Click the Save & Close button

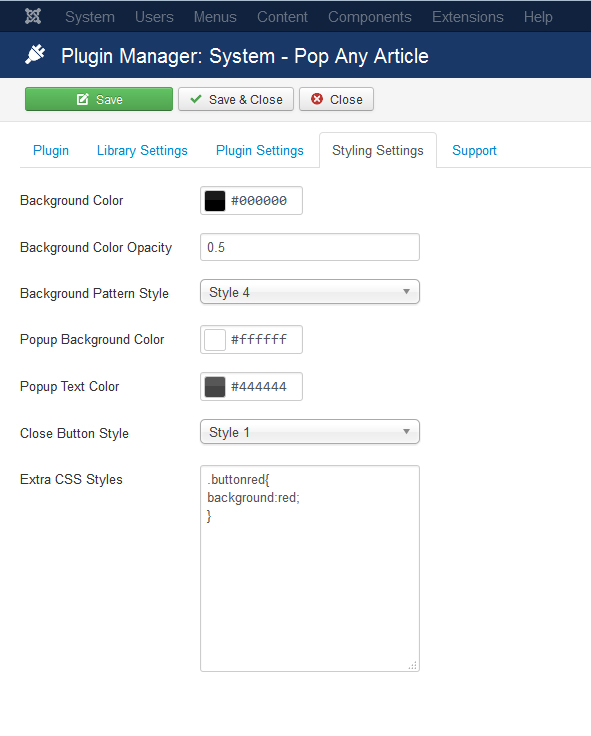click(x=236, y=99)
